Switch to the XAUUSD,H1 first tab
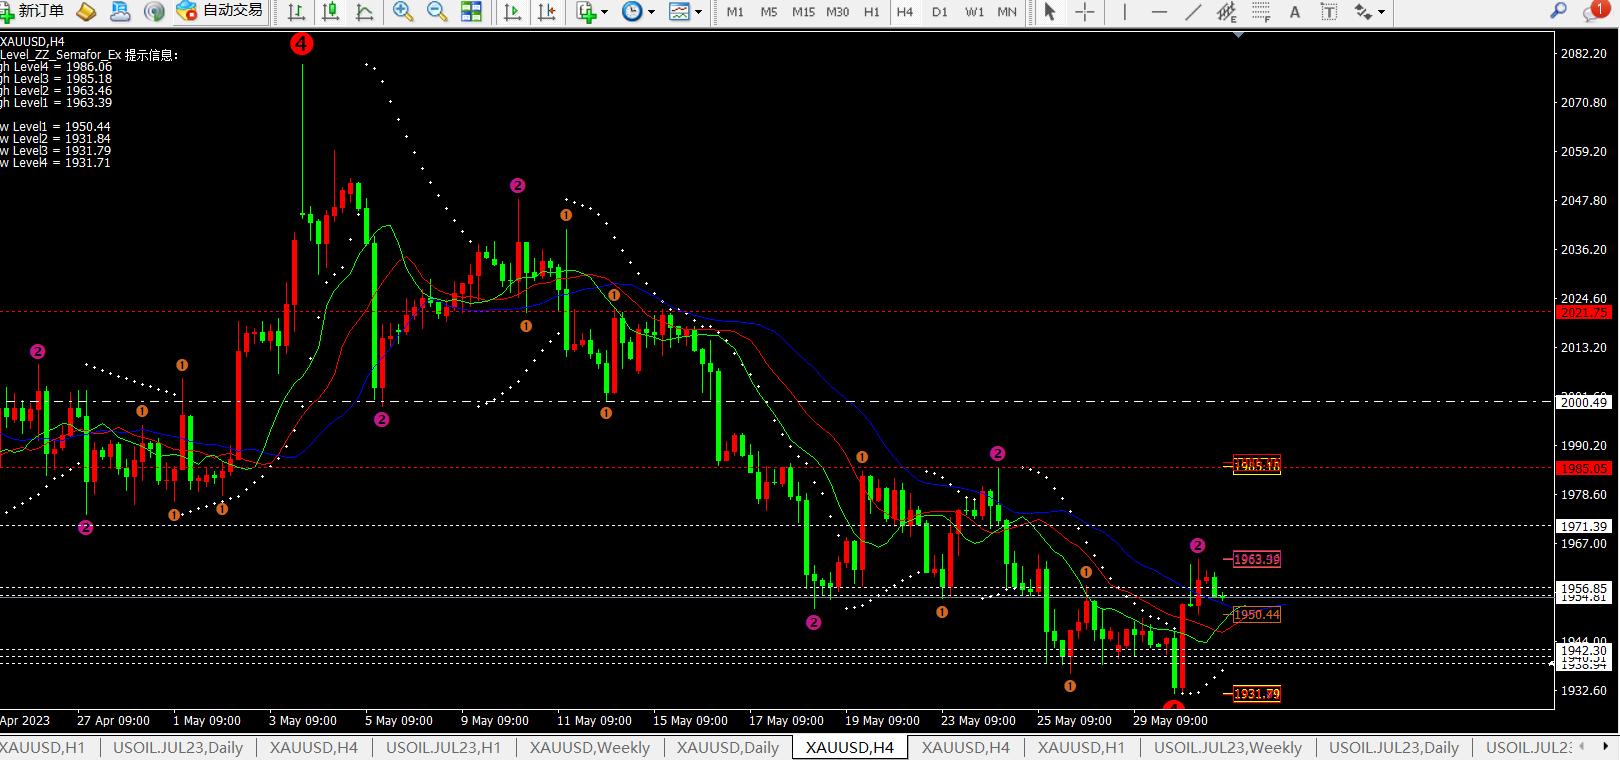 pyautogui.click(x=42, y=747)
